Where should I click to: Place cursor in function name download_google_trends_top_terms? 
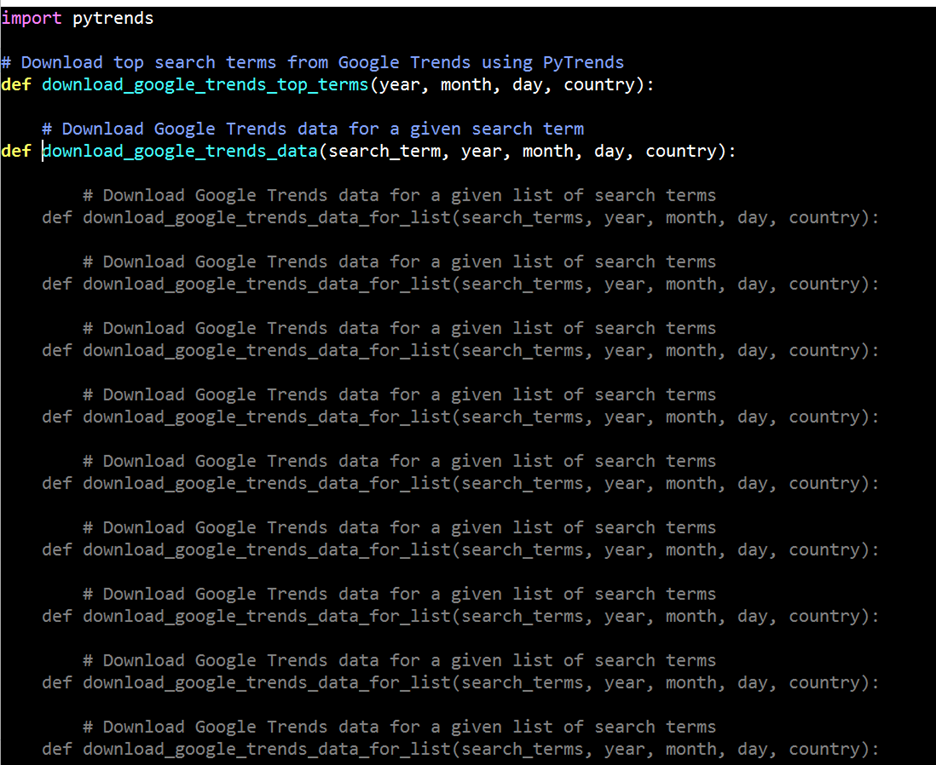tap(205, 85)
